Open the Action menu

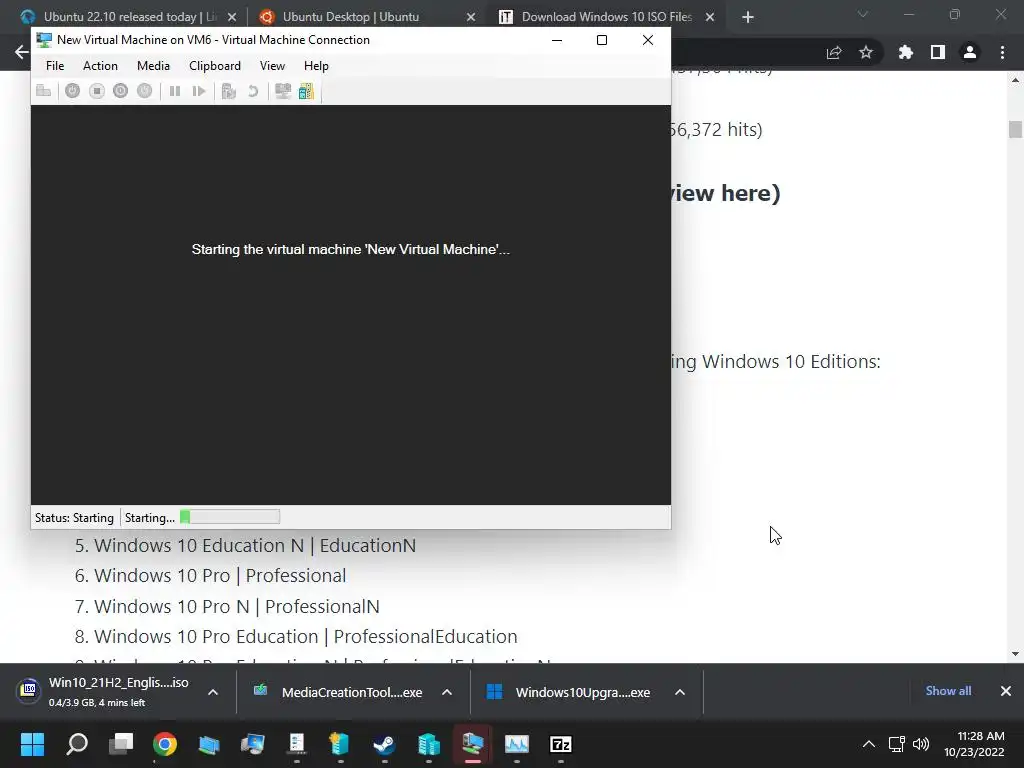pyautogui.click(x=100, y=66)
